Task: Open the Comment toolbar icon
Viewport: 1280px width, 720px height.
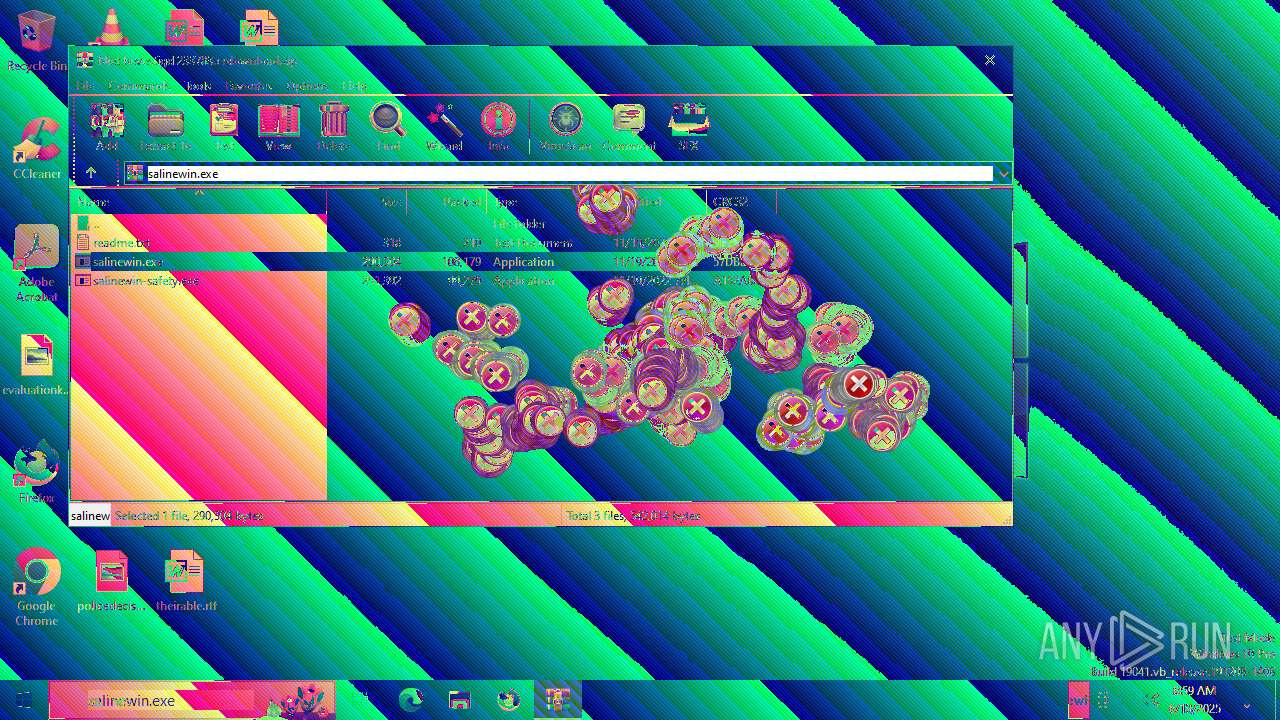Action: [x=629, y=127]
